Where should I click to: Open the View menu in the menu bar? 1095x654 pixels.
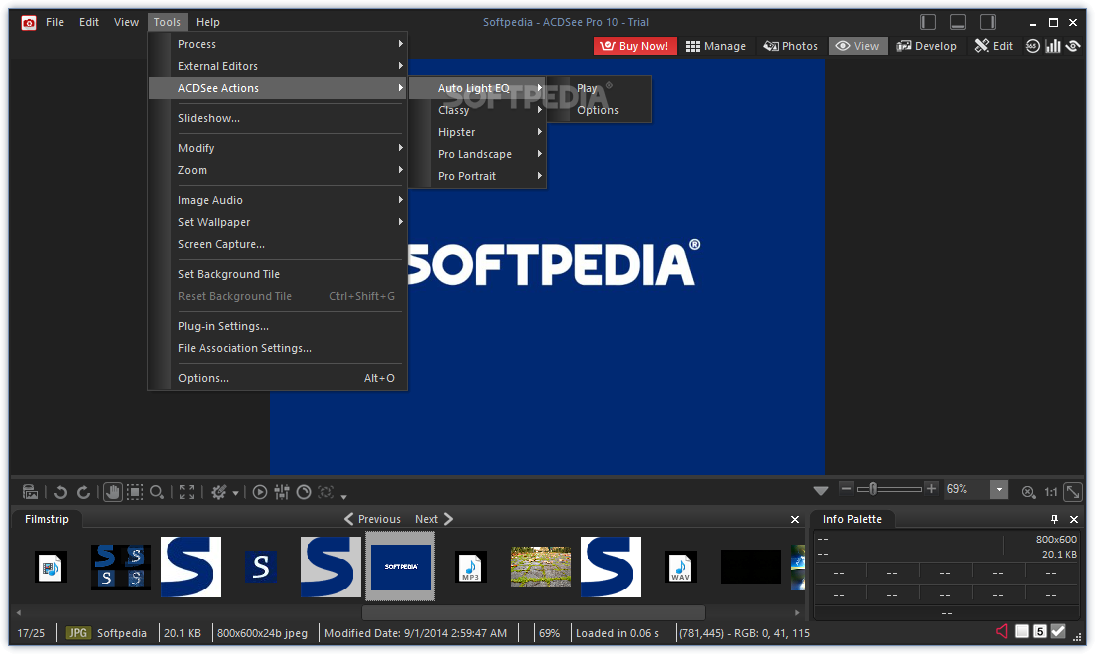(x=126, y=22)
